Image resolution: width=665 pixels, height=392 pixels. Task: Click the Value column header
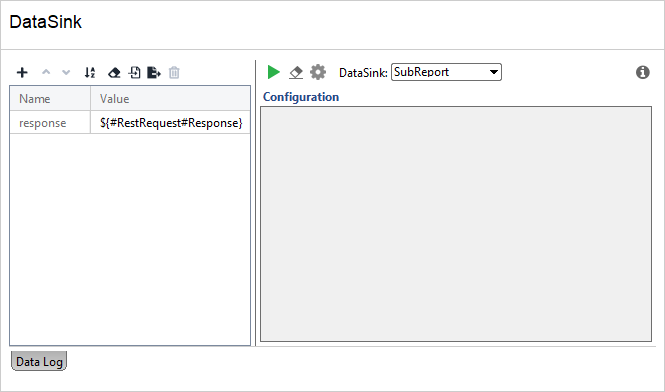tap(170, 99)
